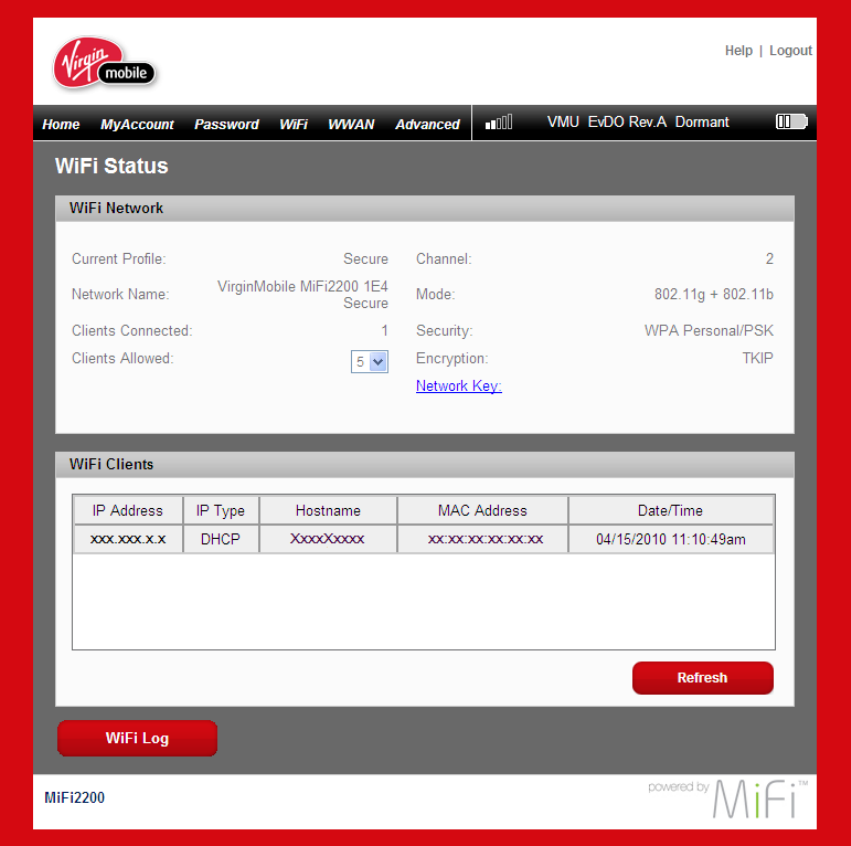Viewport: 851px width, 846px height.
Task: Click the battery level icon
Action: pos(791,122)
